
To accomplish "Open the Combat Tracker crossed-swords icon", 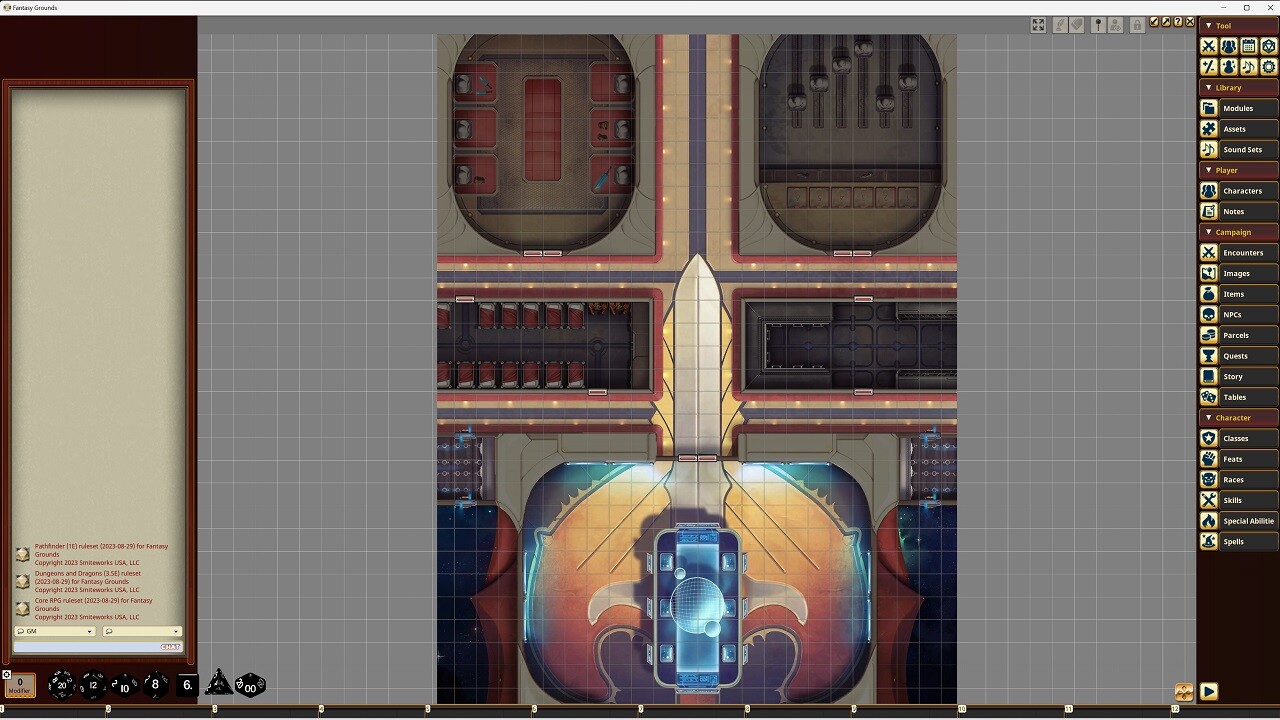I will coord(1208,46).
